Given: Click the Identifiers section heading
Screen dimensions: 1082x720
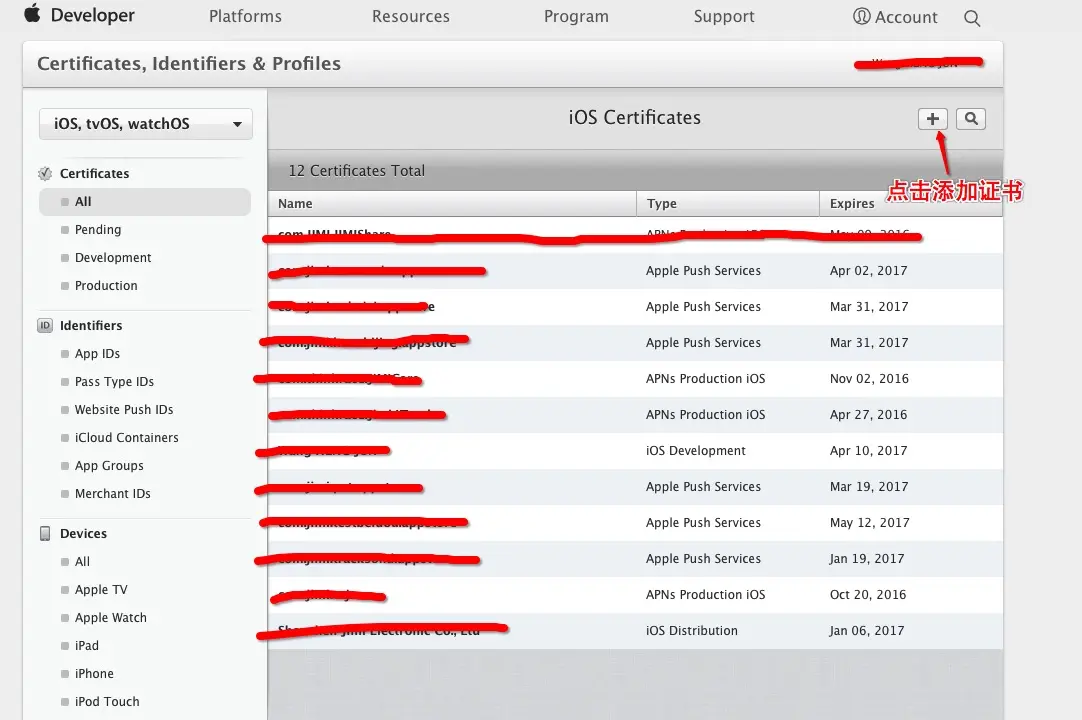Looking at the screenshot, I should pyautogui.click(x=91, y=325).
